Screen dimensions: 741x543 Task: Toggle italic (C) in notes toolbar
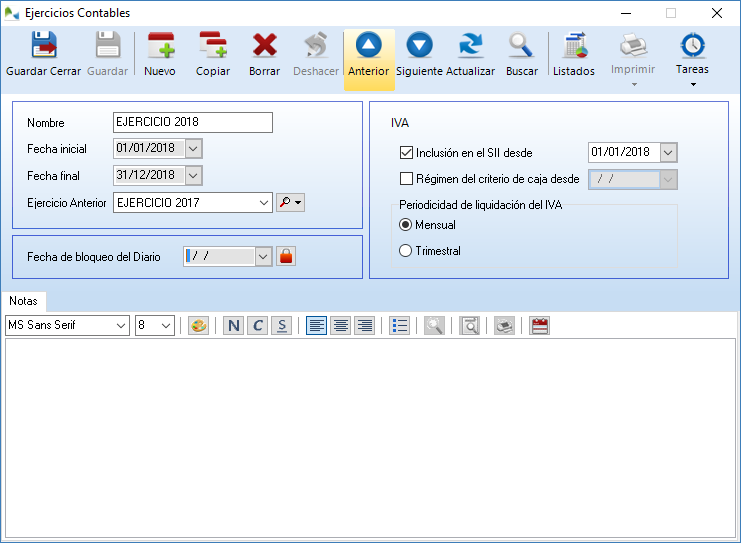coord(258,326)
